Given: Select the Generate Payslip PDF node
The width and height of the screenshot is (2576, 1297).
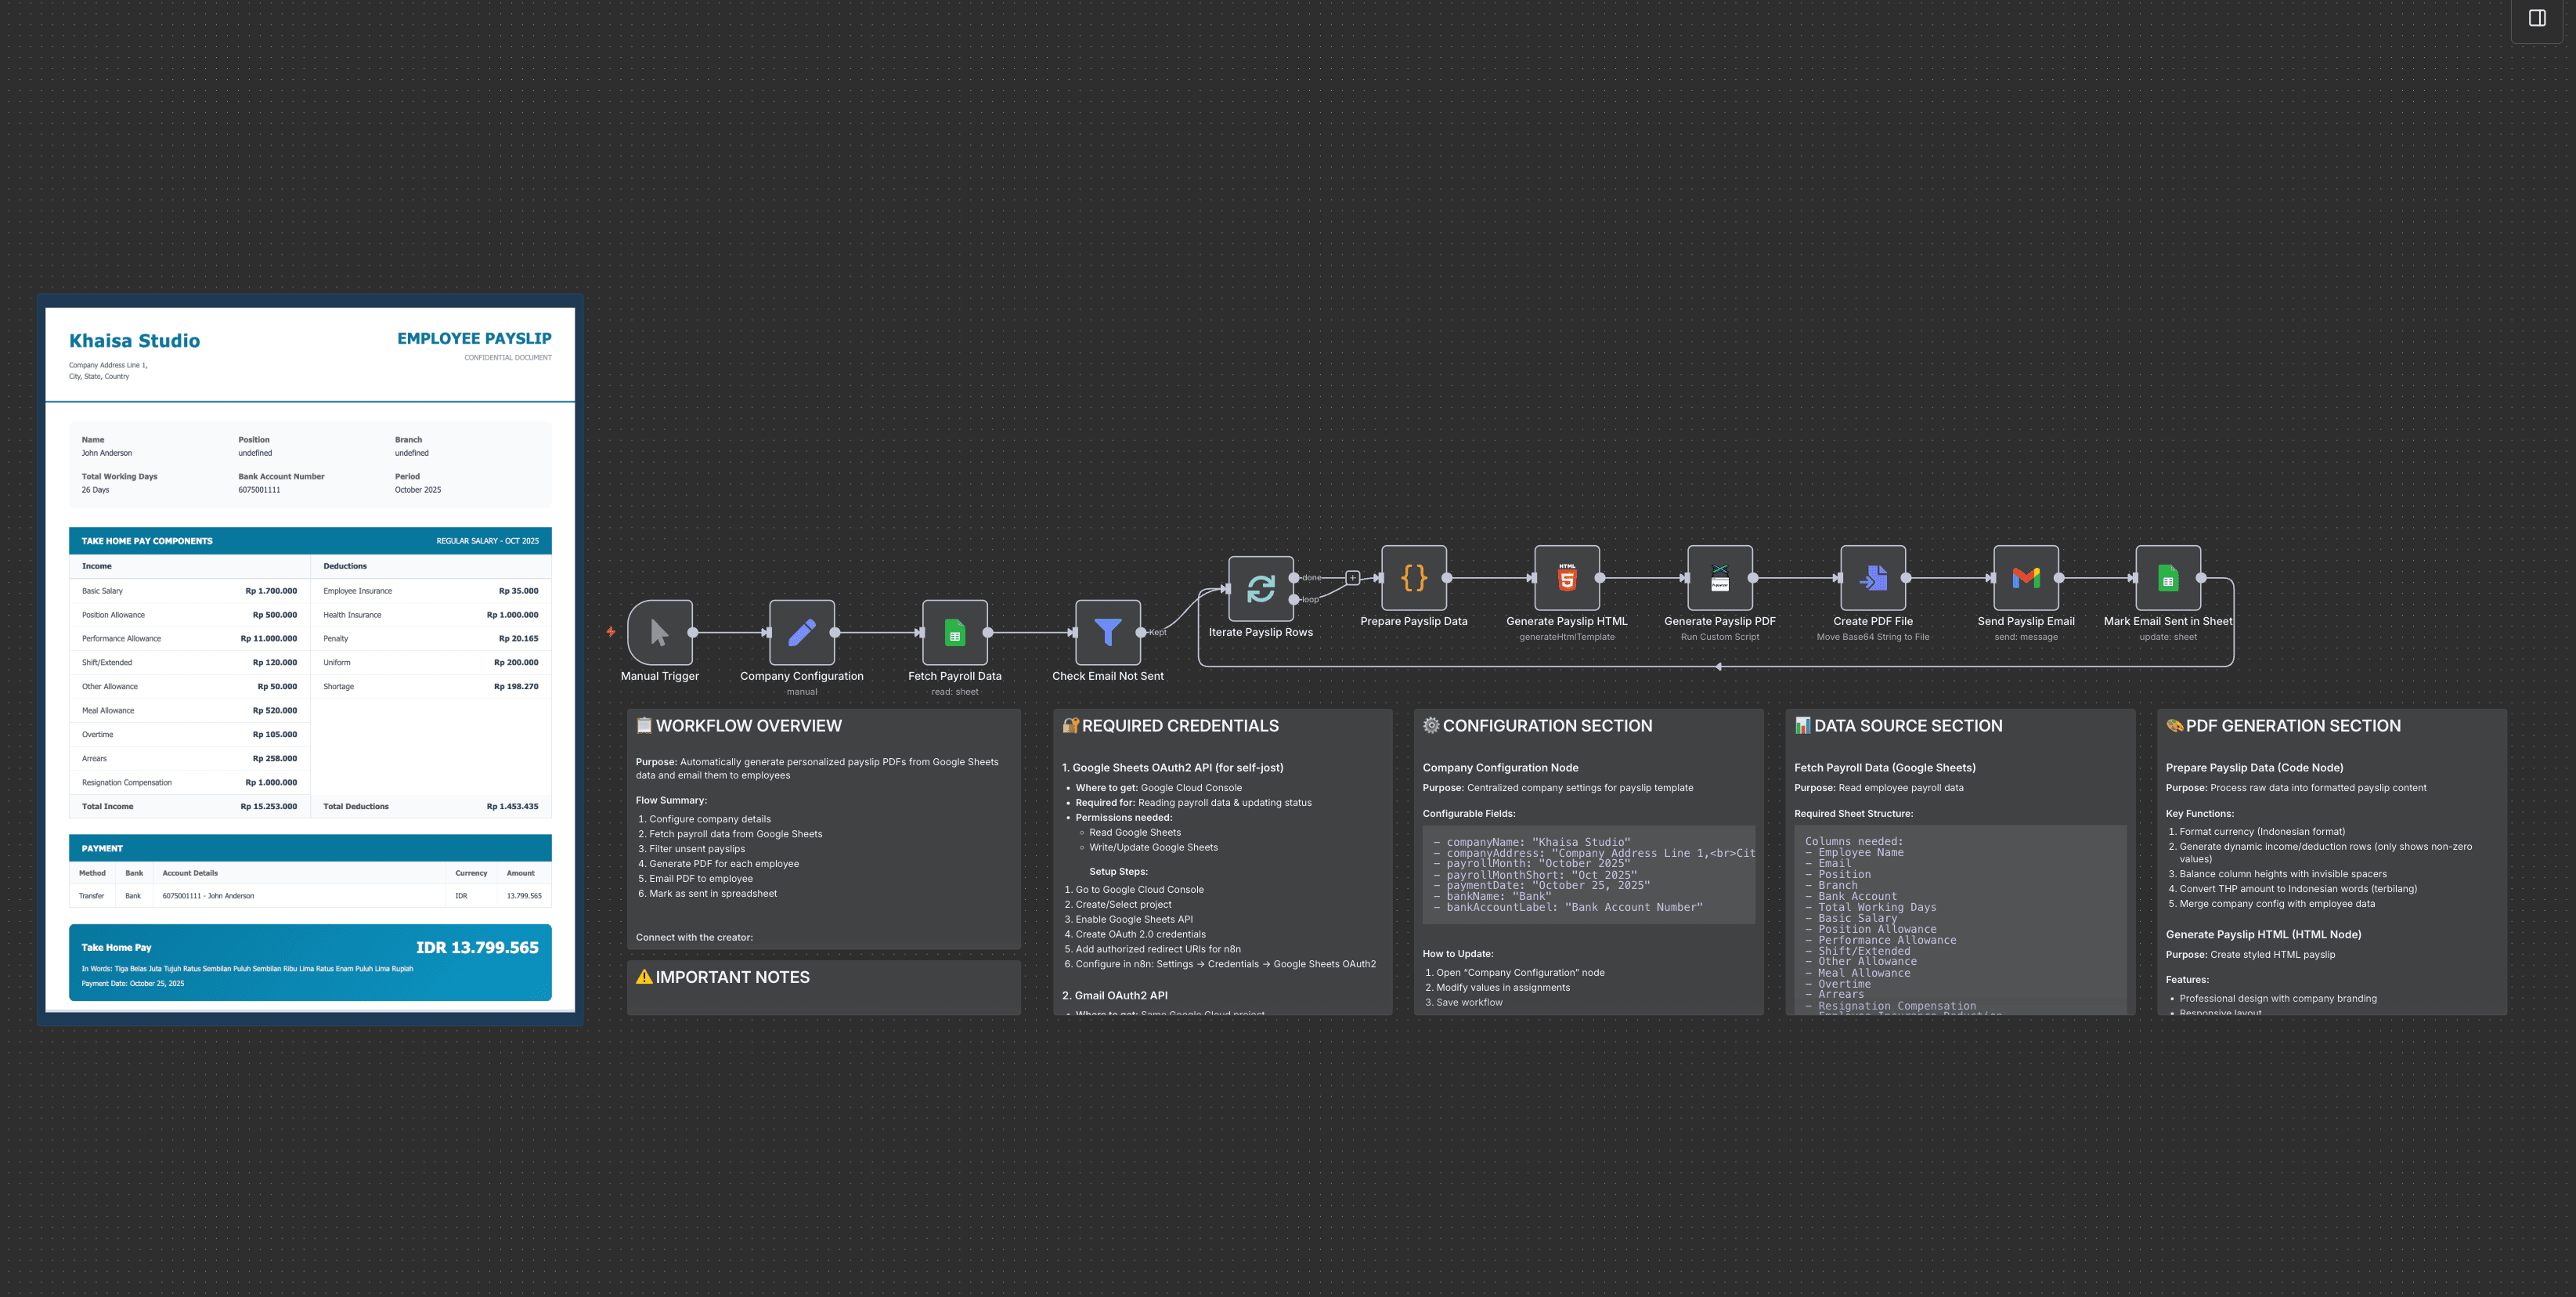Looking at the screenshot, I should pos(1719,578).
